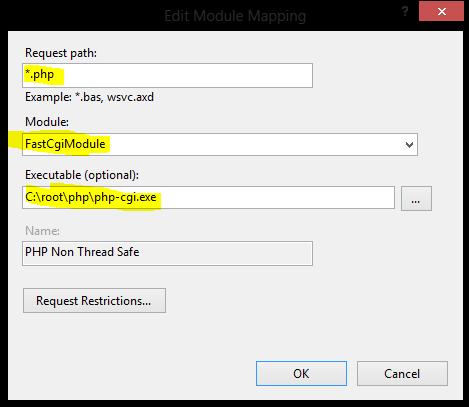The image size is (469, 407).
Task: Click the "Executable (optional):" label
Action: [82, 175]
